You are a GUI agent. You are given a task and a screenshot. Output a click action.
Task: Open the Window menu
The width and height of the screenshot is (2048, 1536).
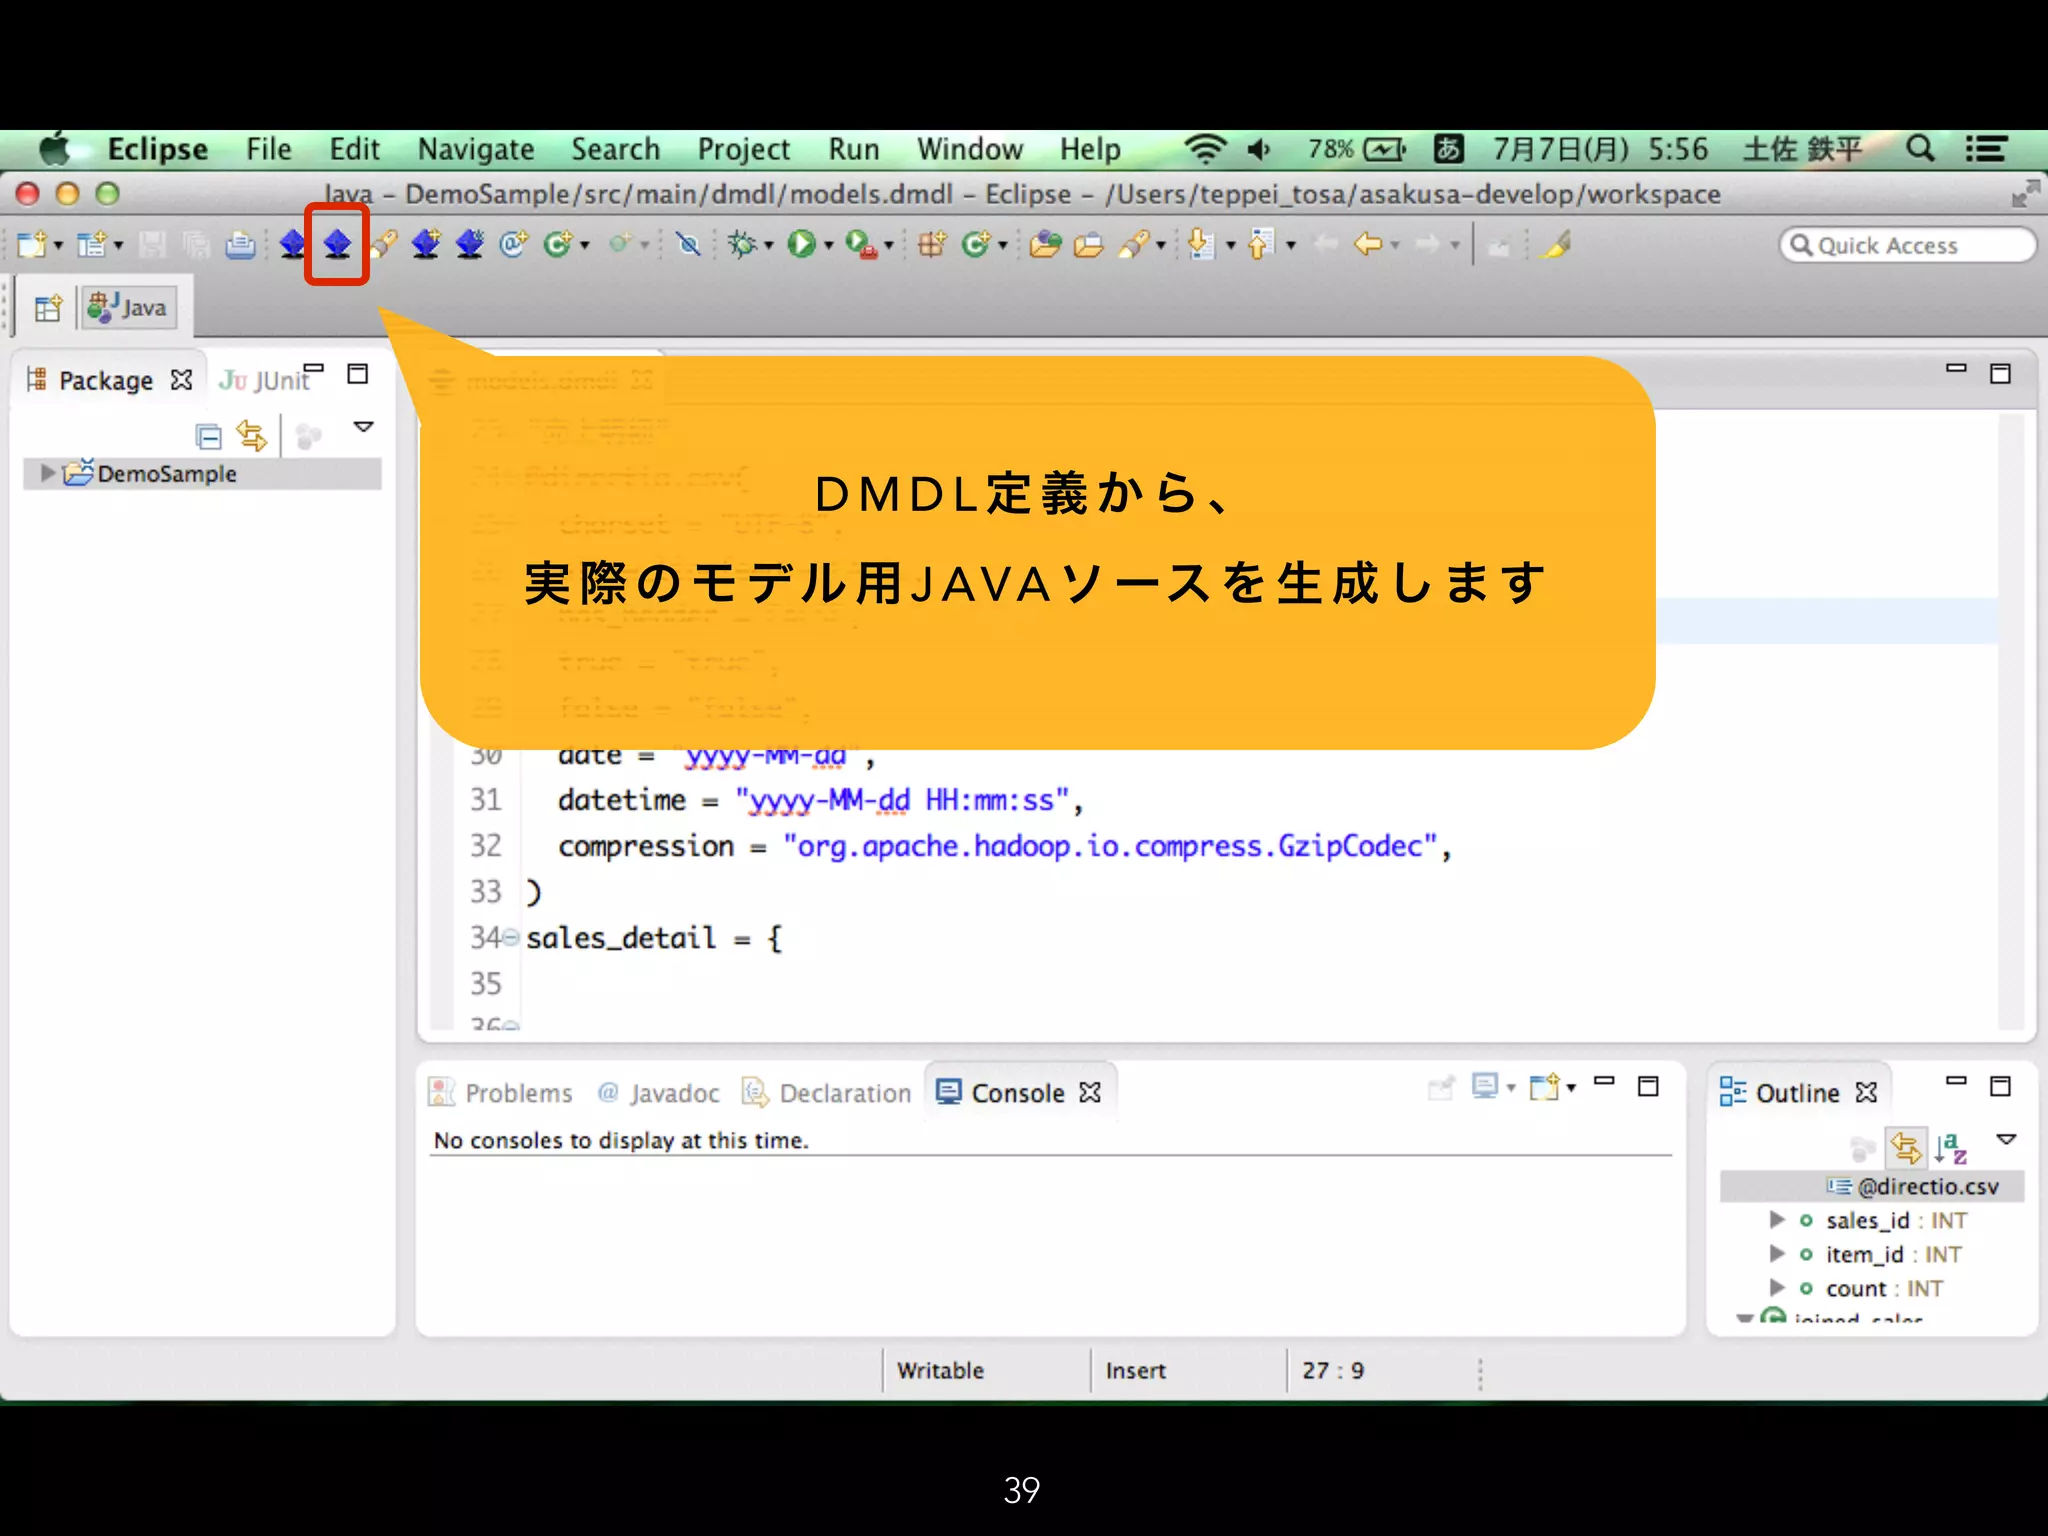[970, 149]
